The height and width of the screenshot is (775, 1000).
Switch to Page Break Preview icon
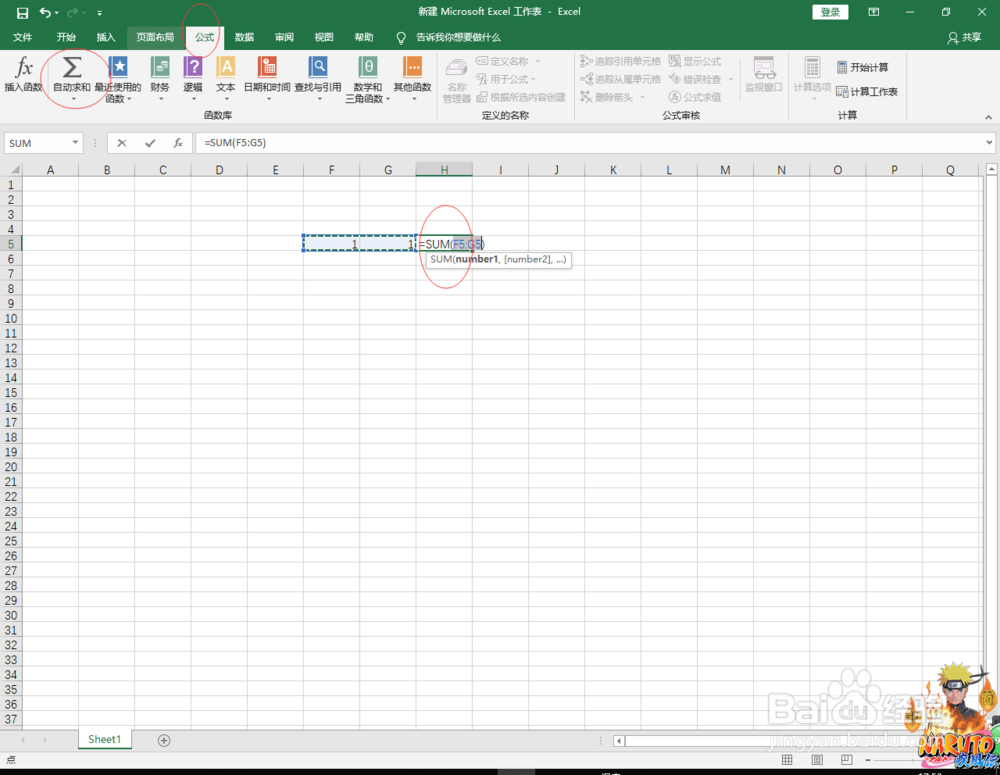846,760
